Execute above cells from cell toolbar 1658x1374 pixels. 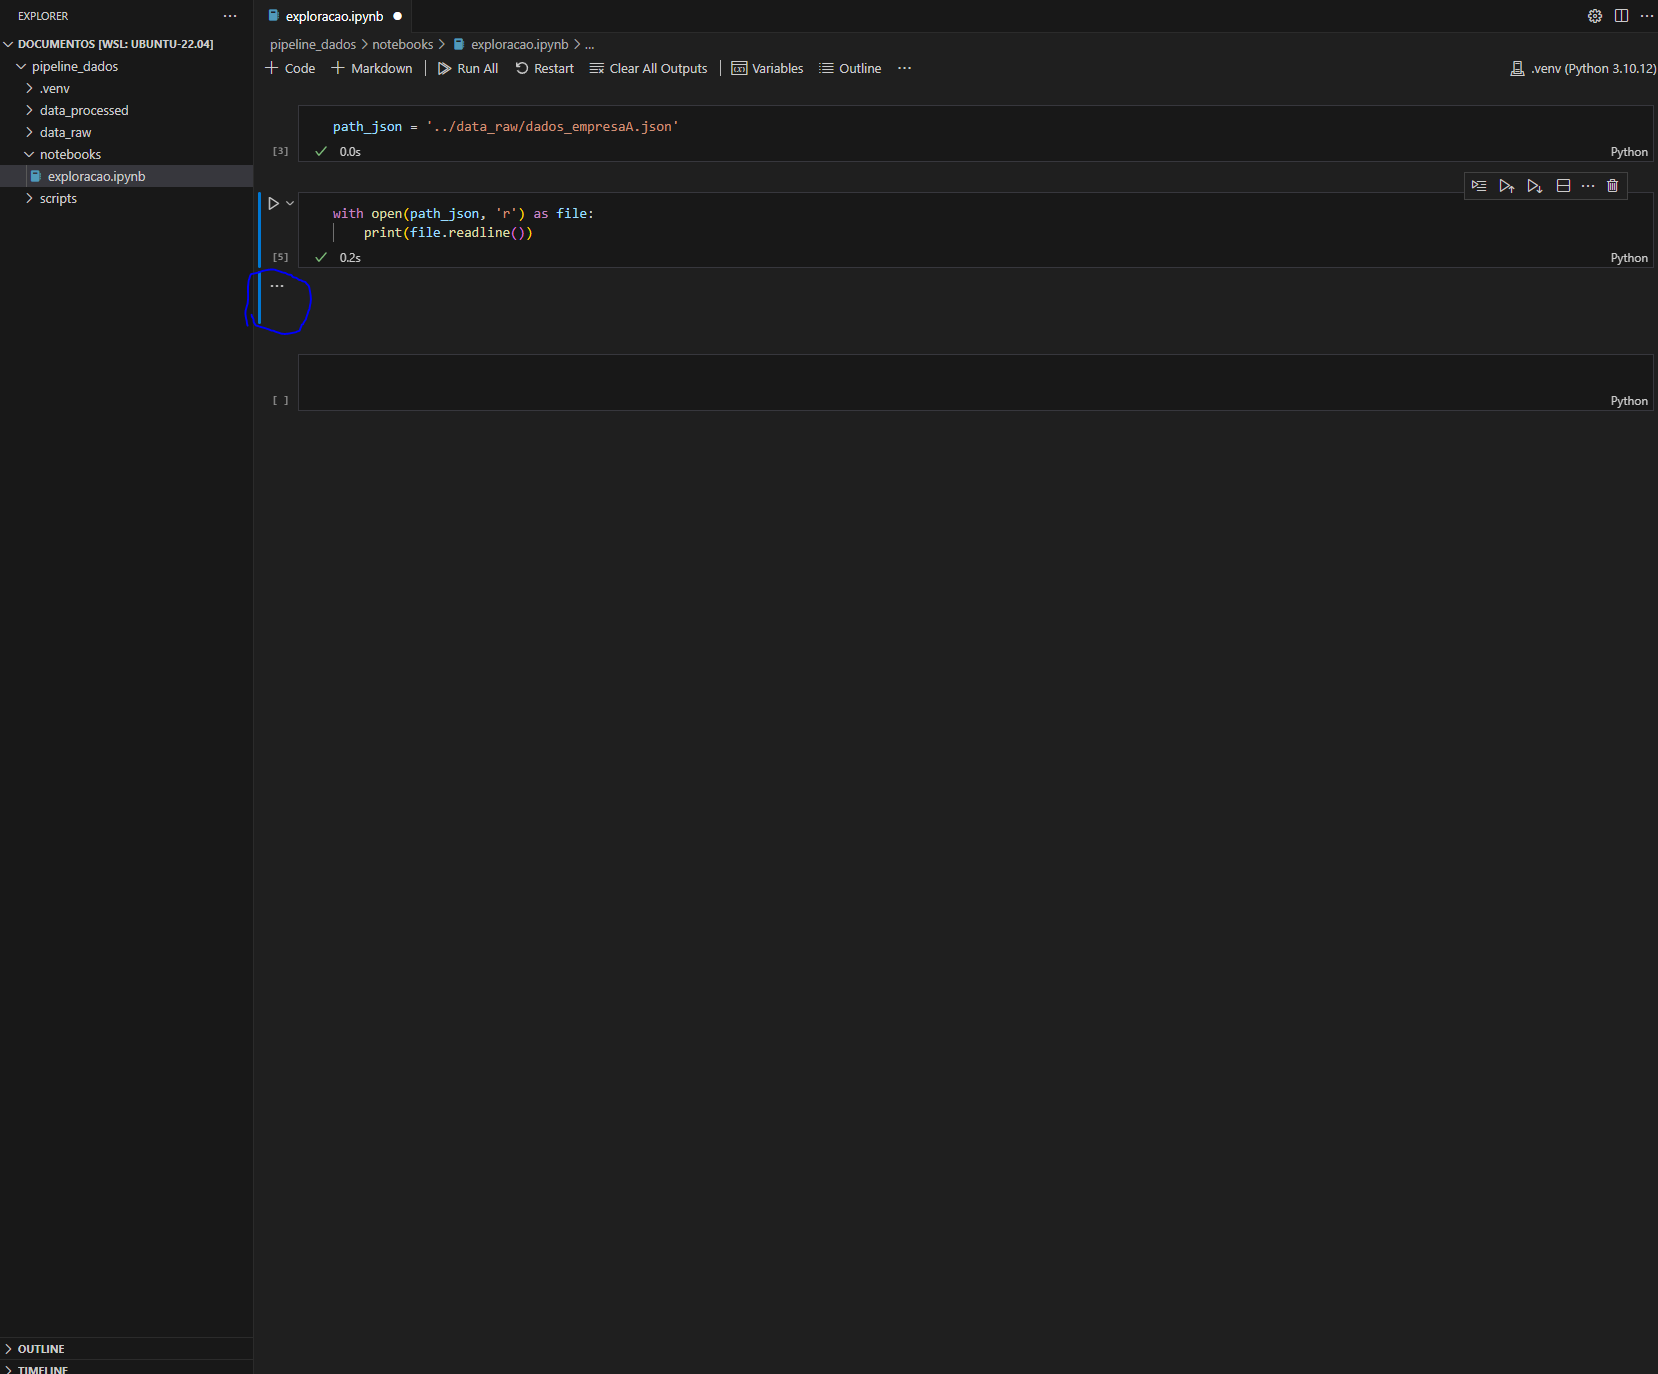point(1507,186)
